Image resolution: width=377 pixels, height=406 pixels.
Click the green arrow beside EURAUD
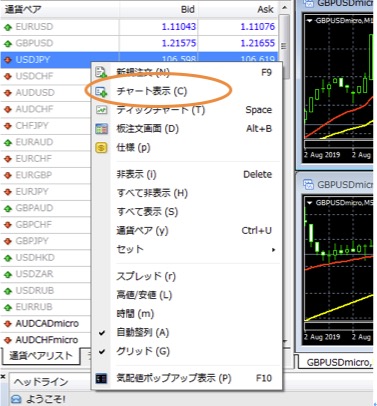(x=8, y=143)
